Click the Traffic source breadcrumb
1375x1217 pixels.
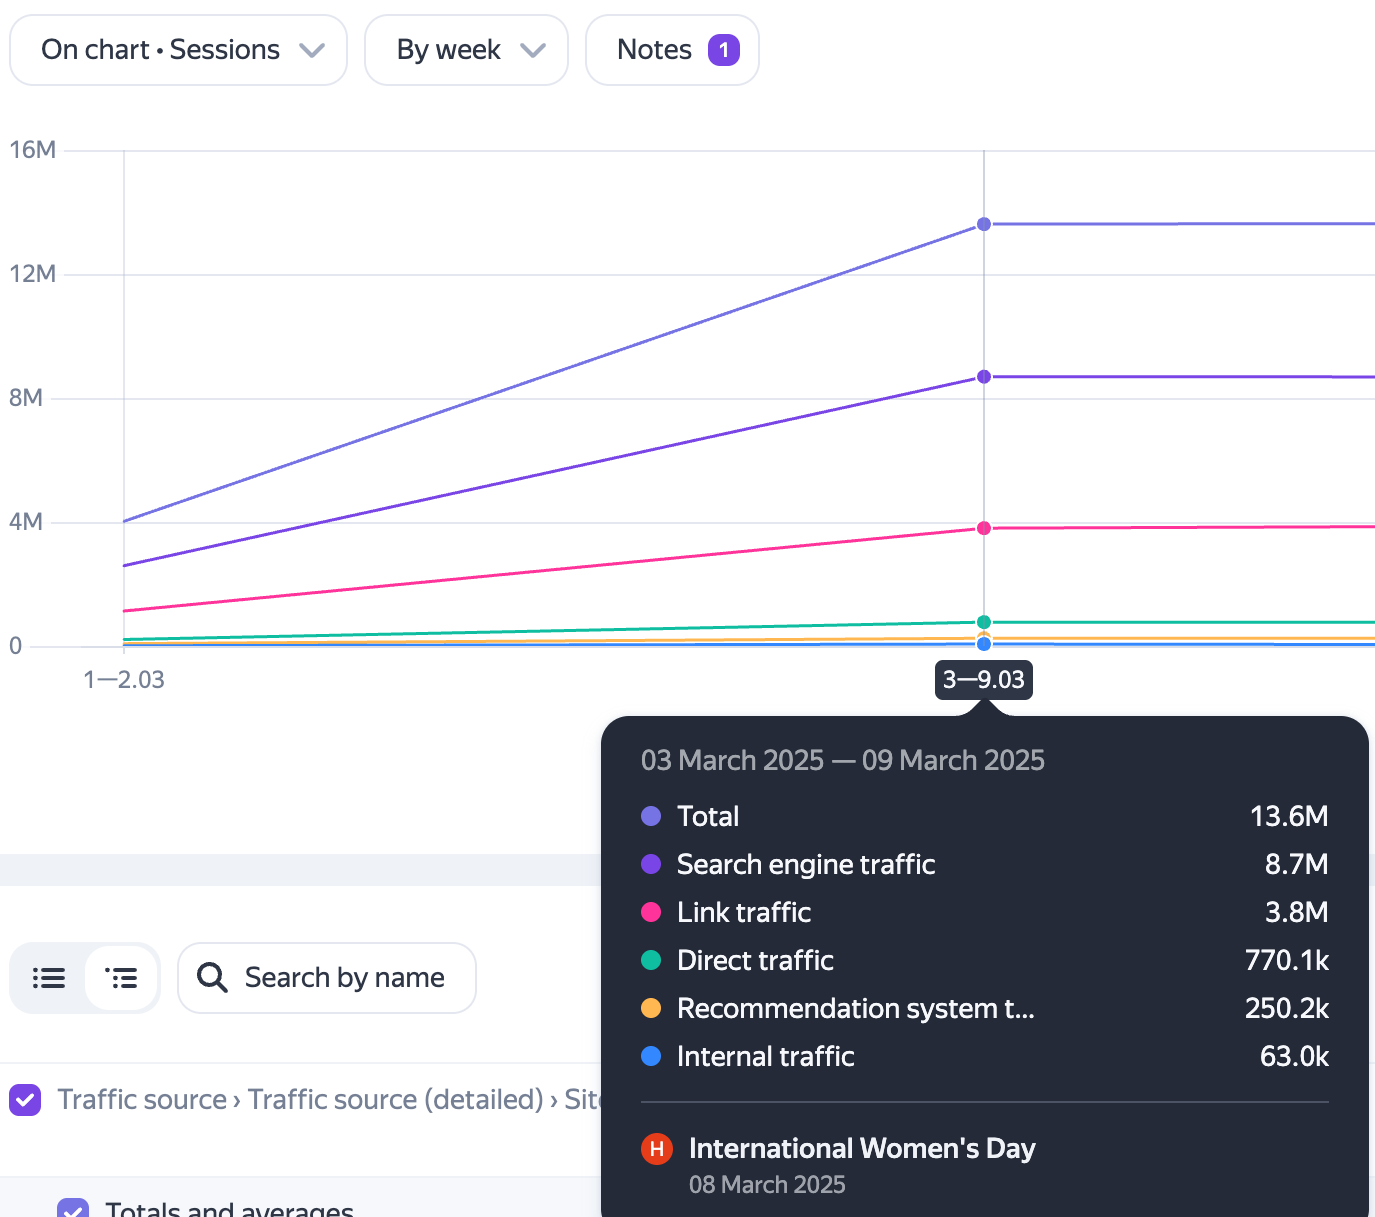pos(142,1100)
